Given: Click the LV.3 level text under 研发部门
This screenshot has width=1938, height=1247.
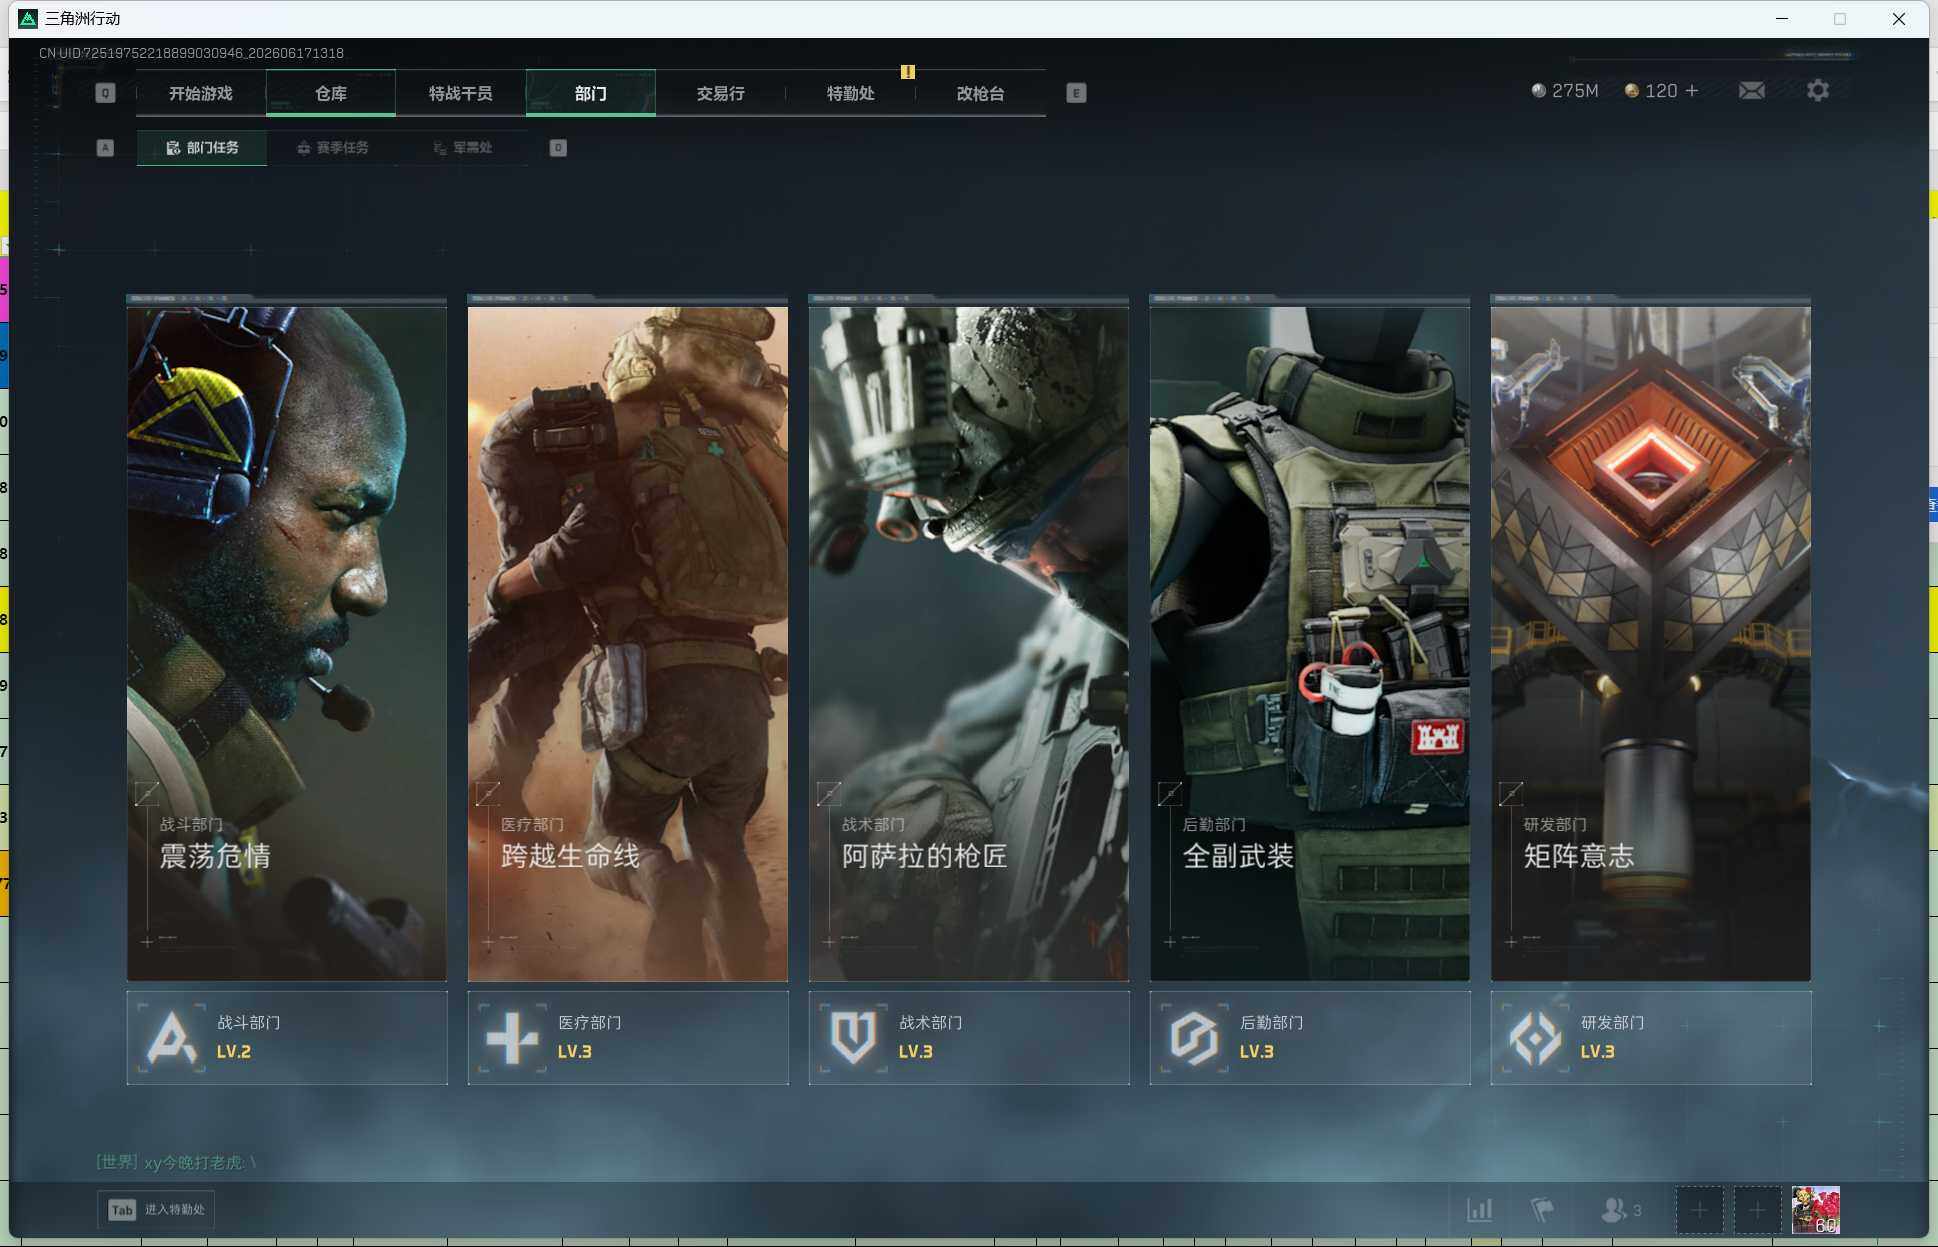Looking at the screenshot, I should pyautogui.click(x=1598, y=1052).
